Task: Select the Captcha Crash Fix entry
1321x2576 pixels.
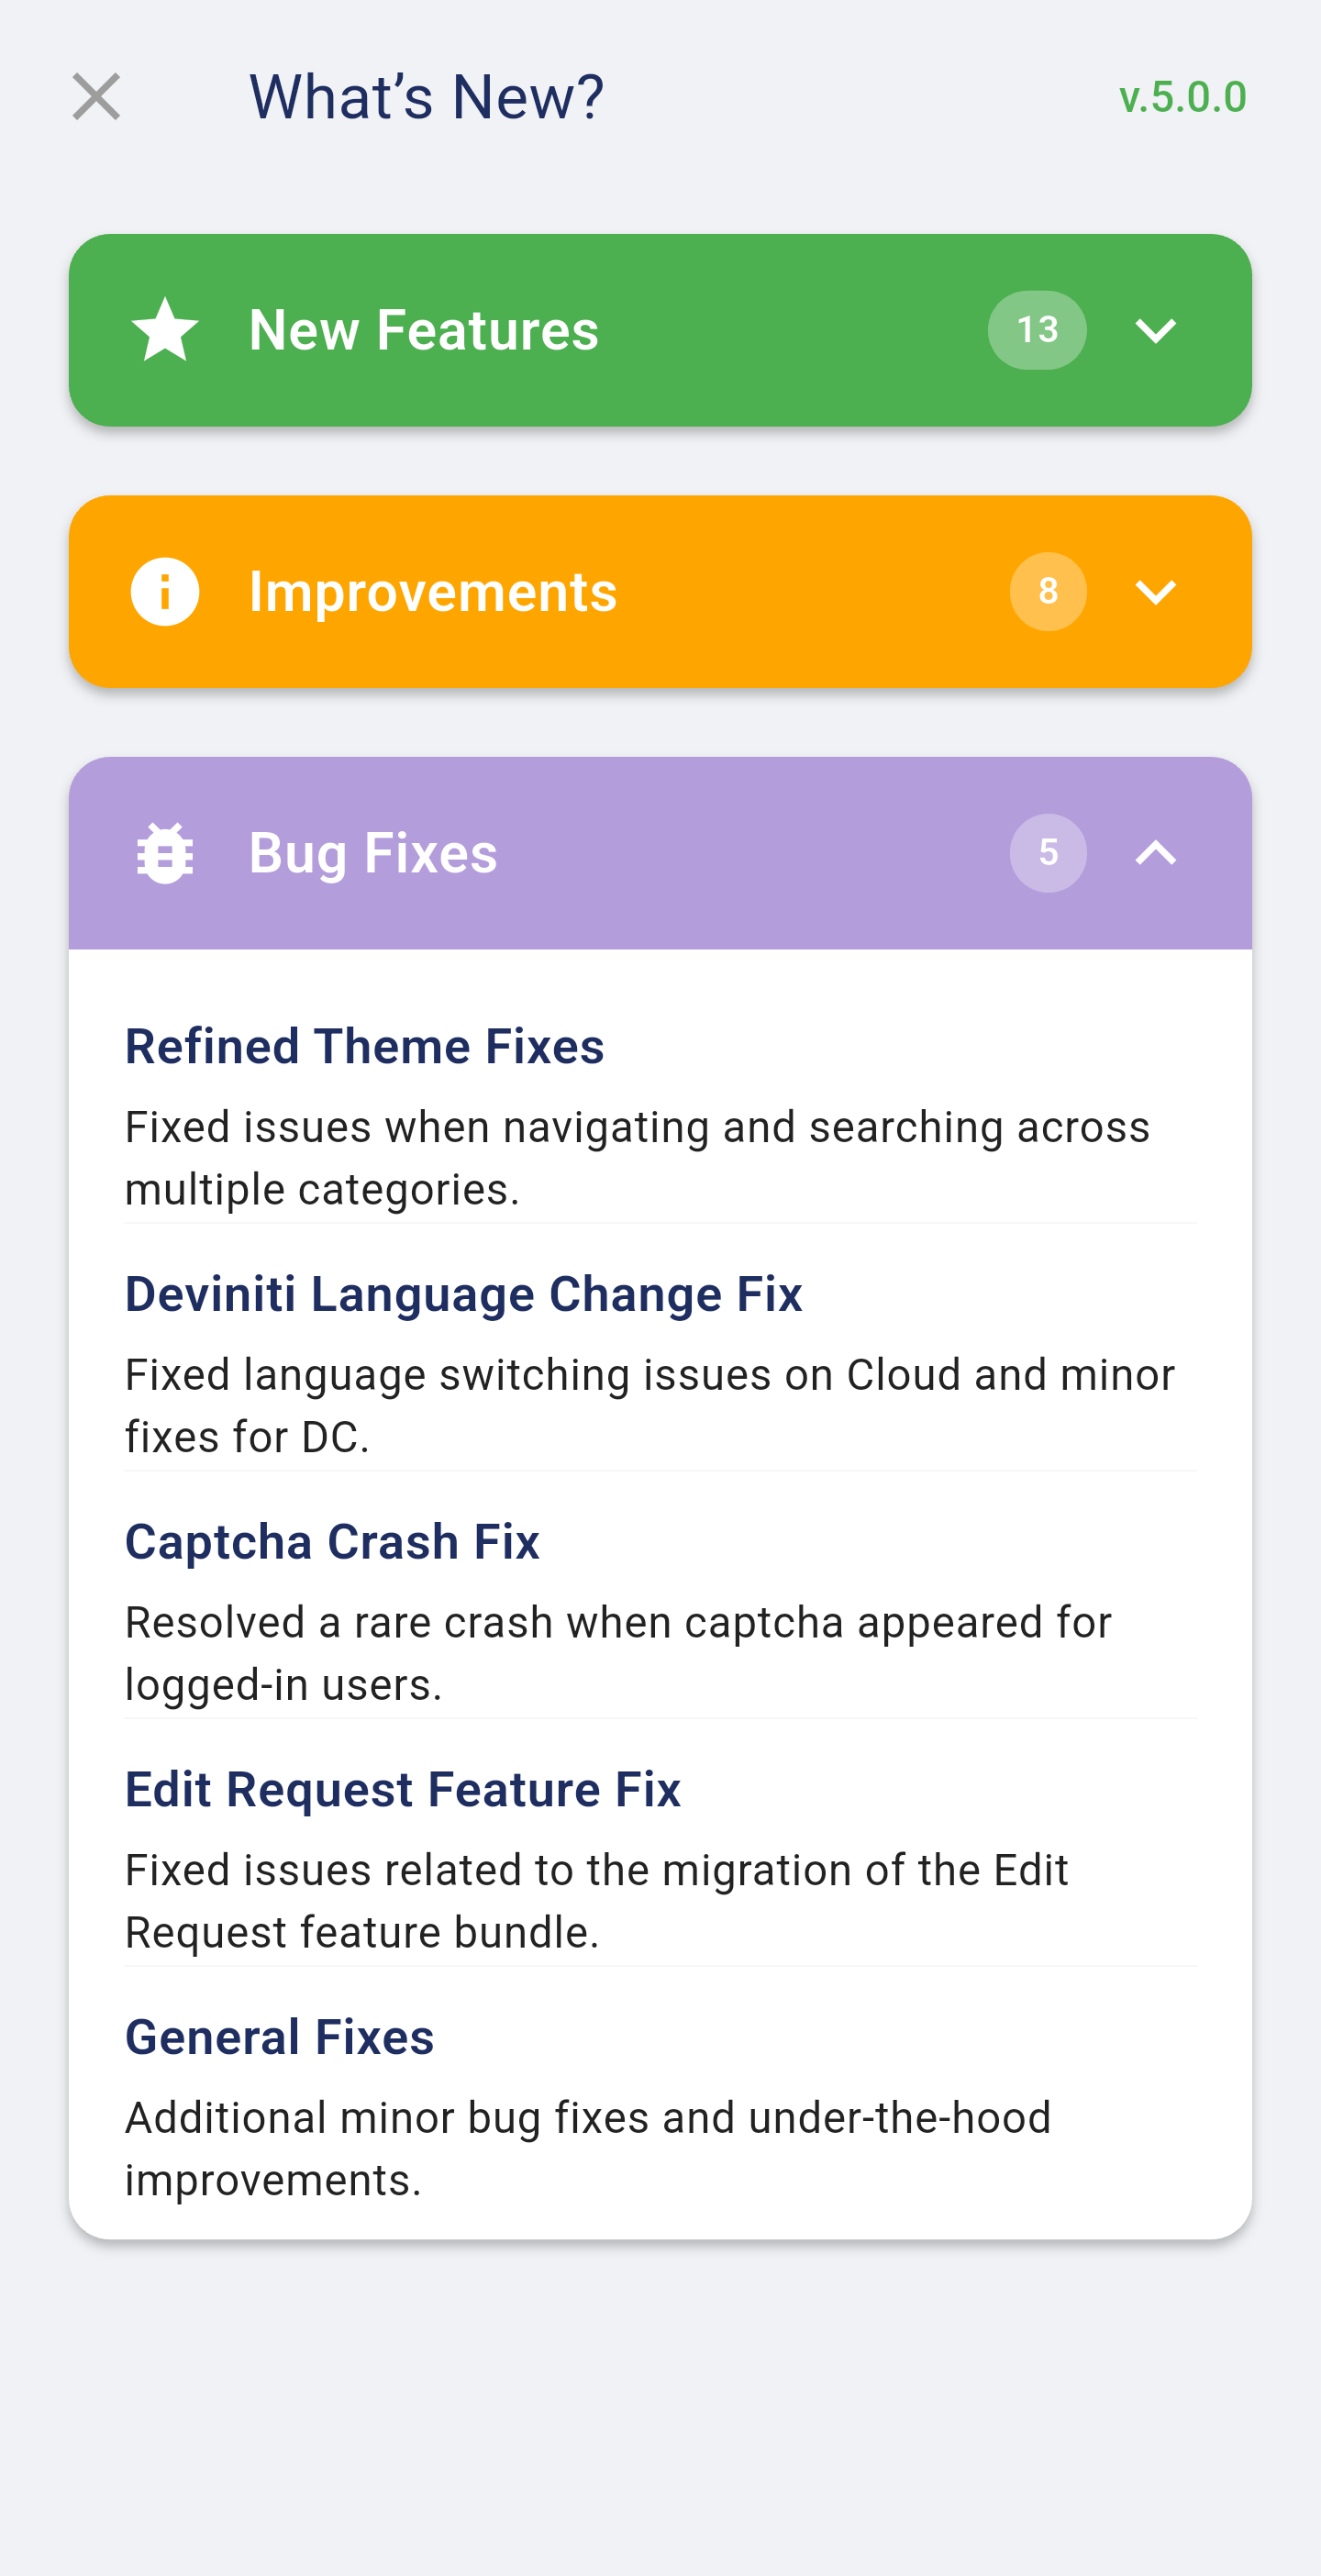Action: [x=332, y=1542]
